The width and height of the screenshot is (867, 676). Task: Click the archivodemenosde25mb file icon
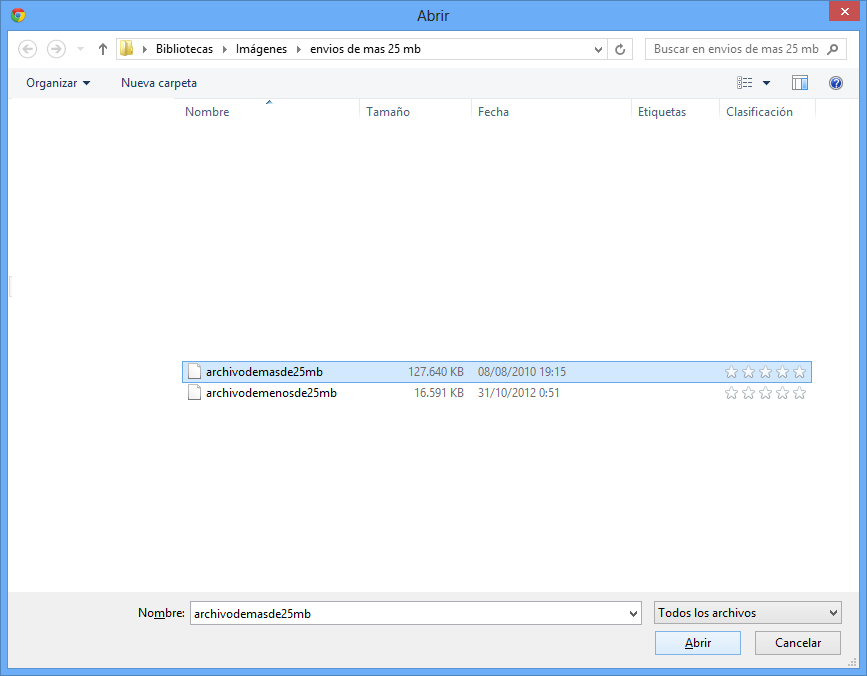coord(194,392)
